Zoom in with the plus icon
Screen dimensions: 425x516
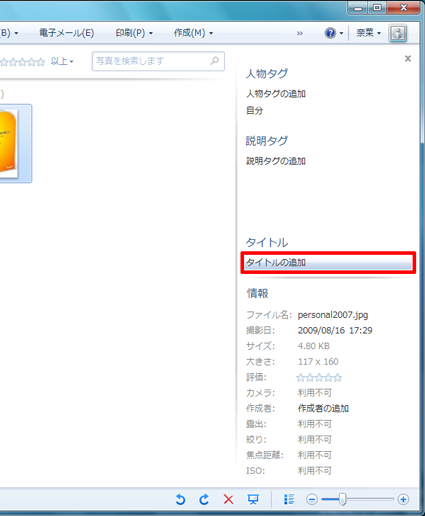(x=403, y=499)
